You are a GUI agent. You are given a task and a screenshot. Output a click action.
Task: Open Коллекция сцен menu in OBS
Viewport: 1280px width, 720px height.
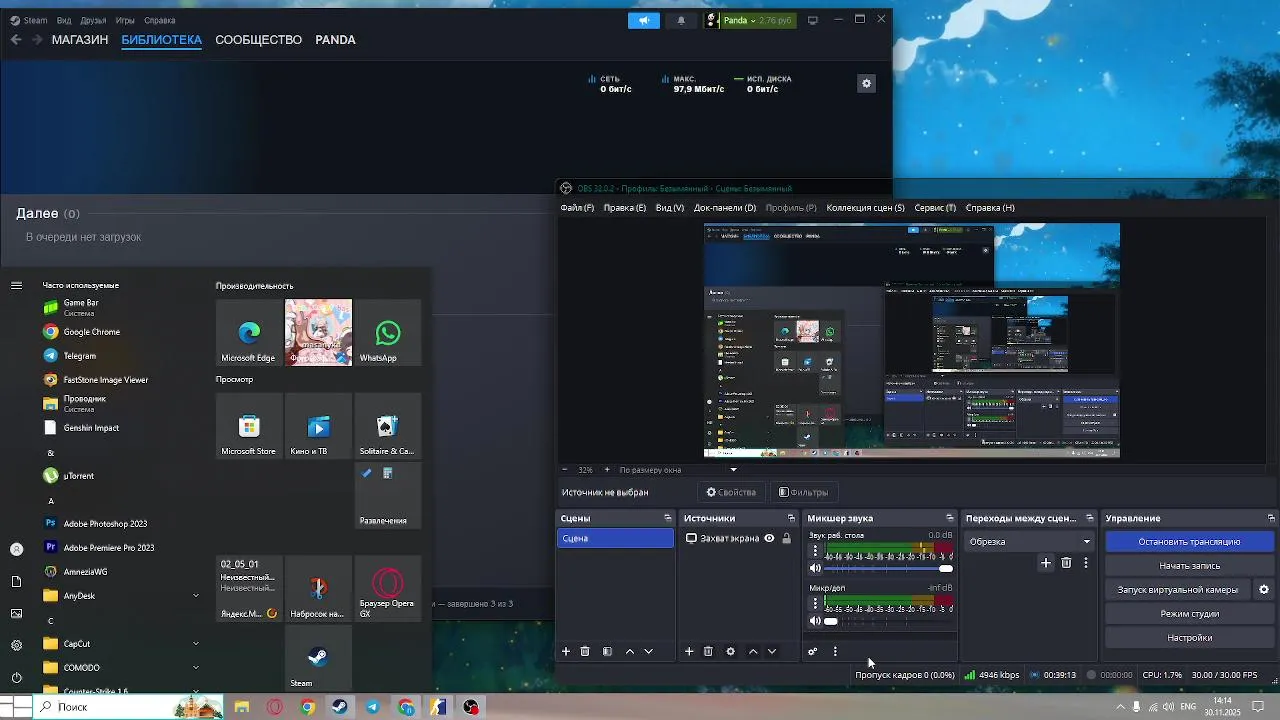pyautogui.click(x=865, y=208)
